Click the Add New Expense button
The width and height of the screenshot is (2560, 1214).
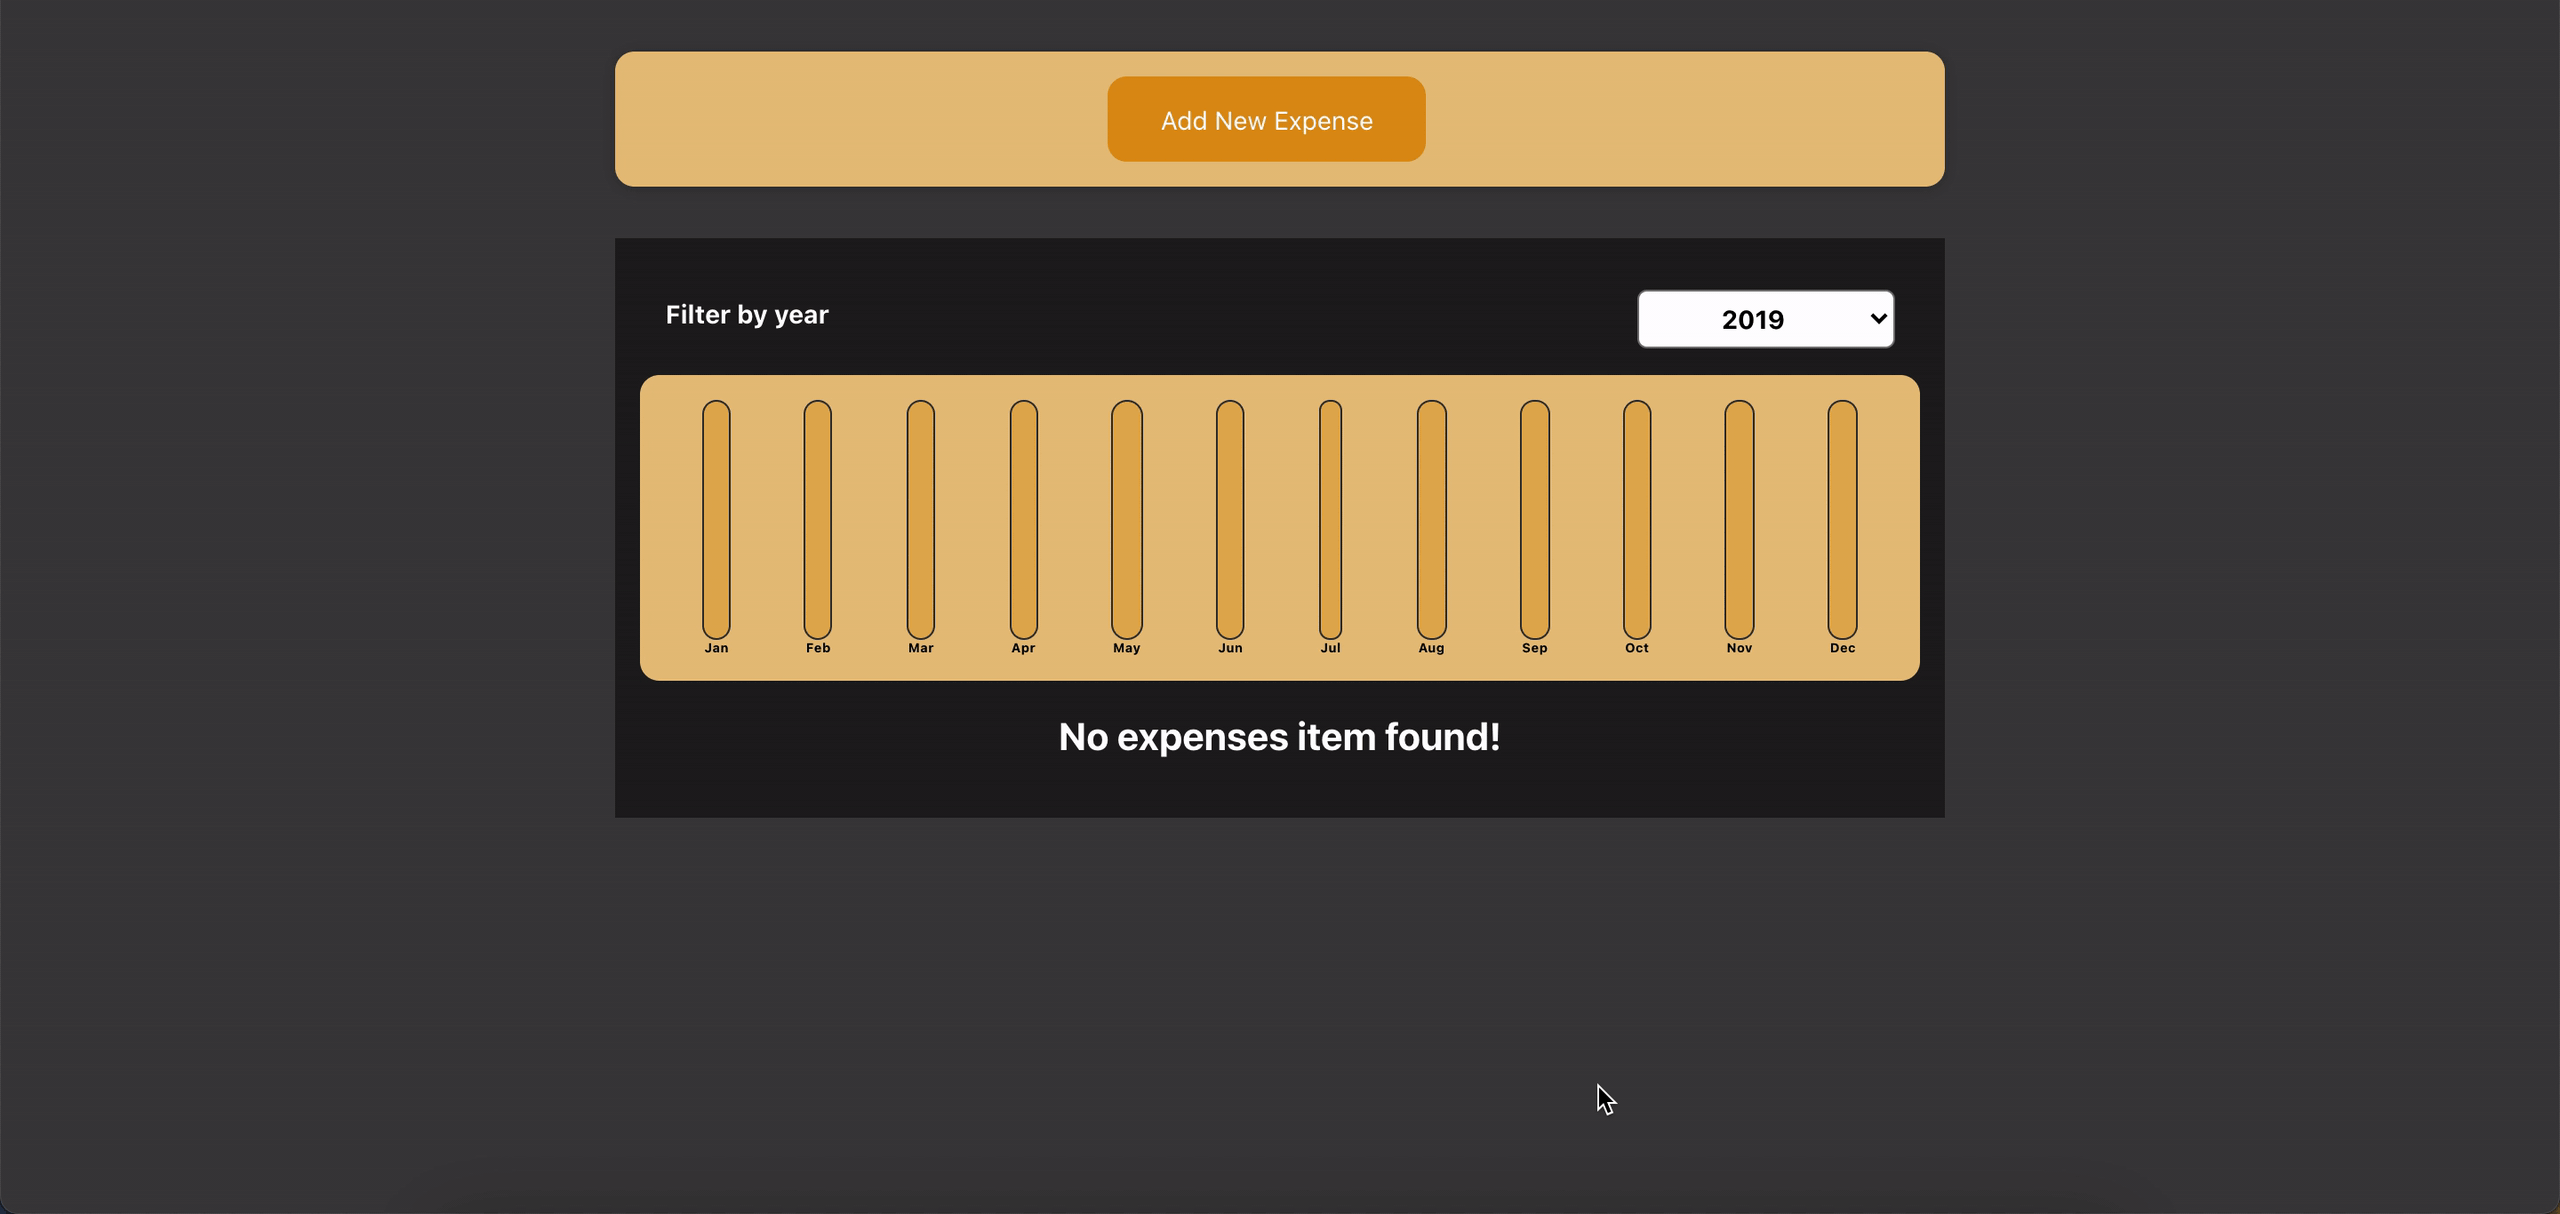pyautogui.click(x=1266, y=119)
